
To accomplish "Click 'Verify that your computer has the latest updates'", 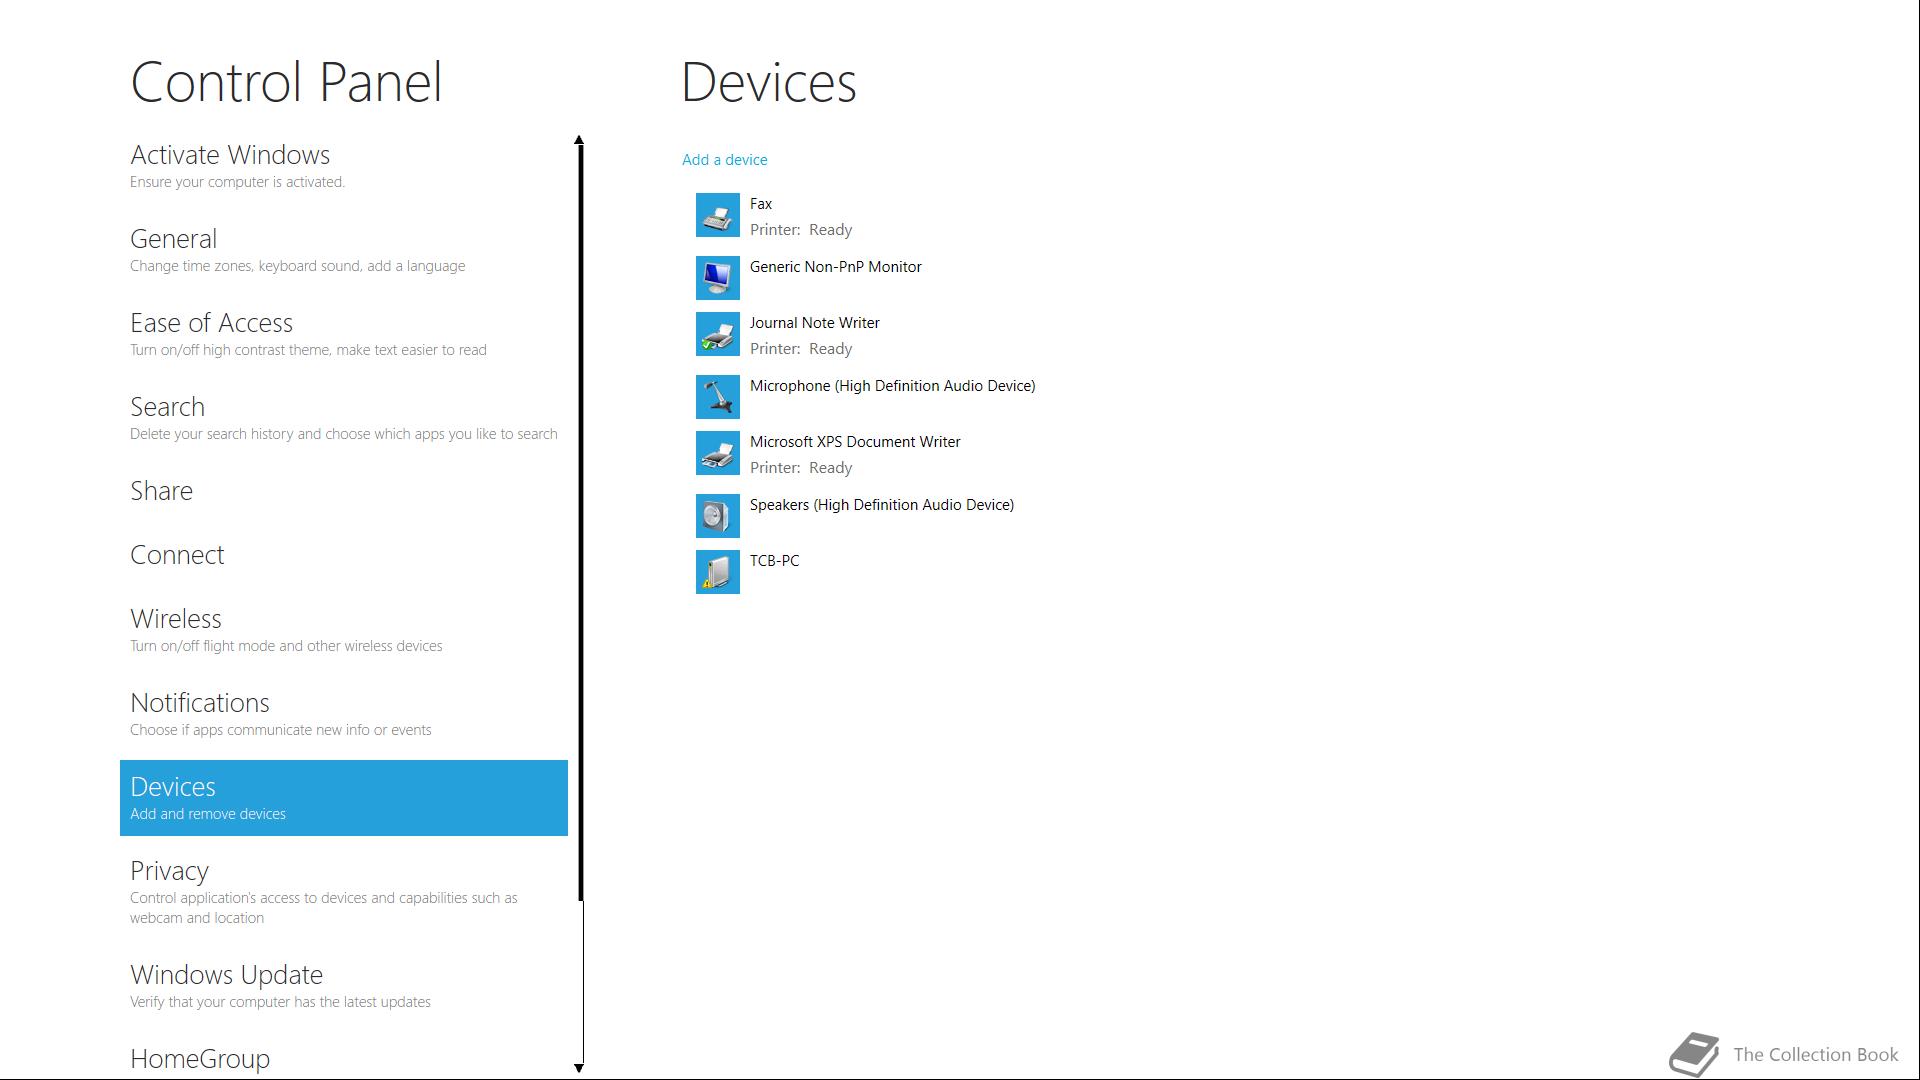I will pos(280,1002).
